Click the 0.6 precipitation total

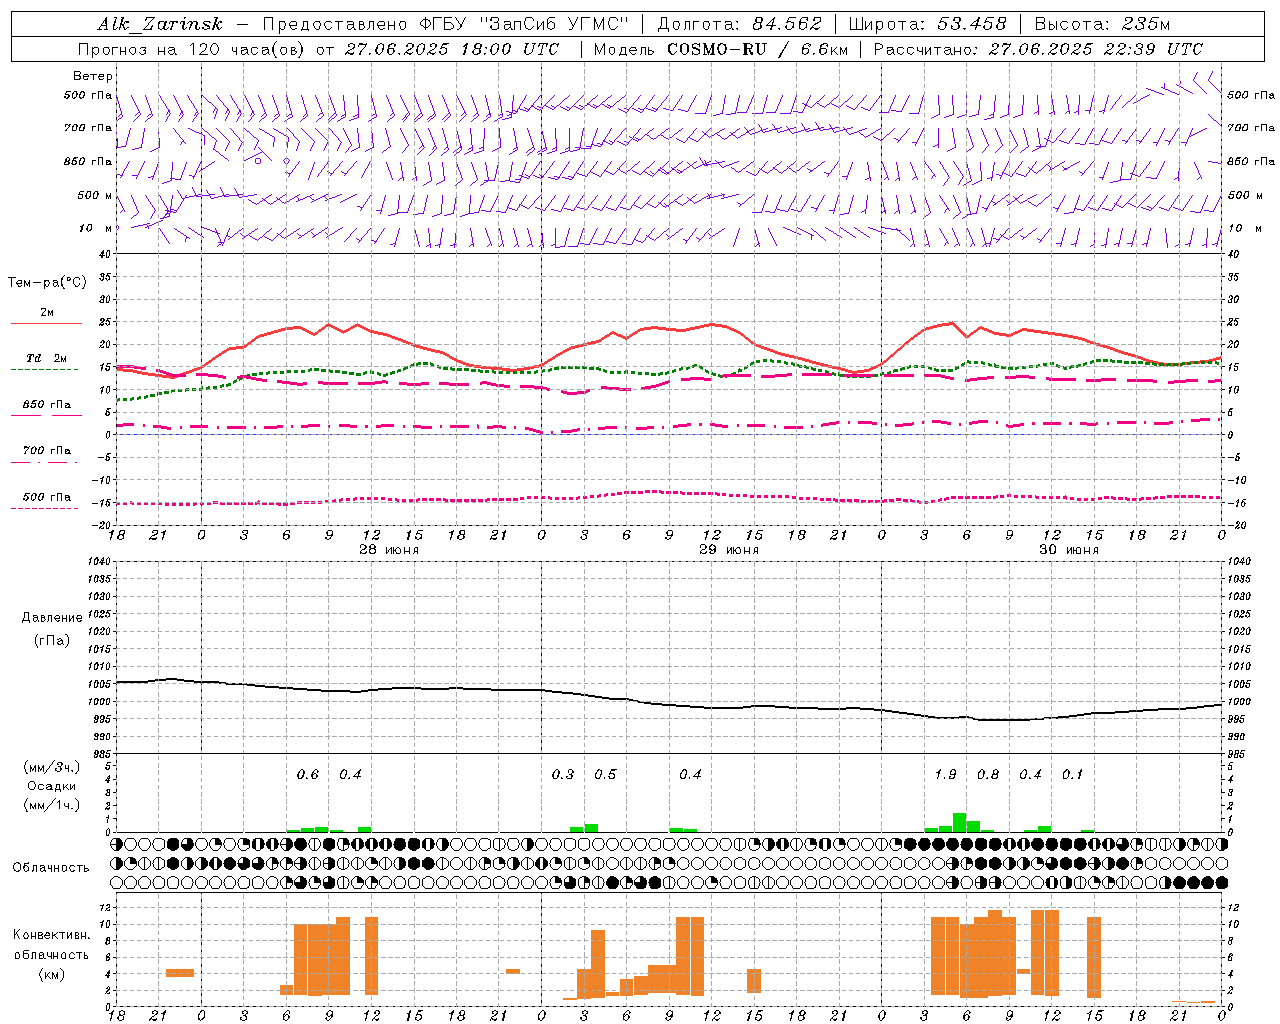pyautogui.click(x=308, y=775)
